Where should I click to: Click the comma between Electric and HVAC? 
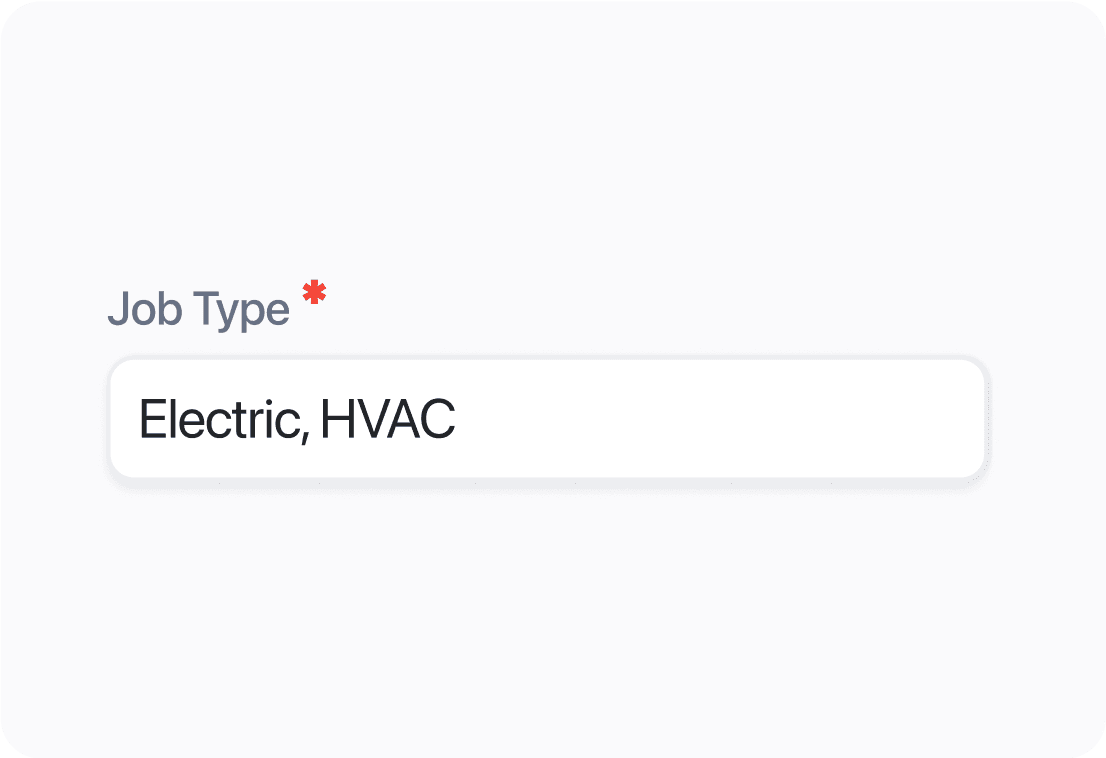301,432
